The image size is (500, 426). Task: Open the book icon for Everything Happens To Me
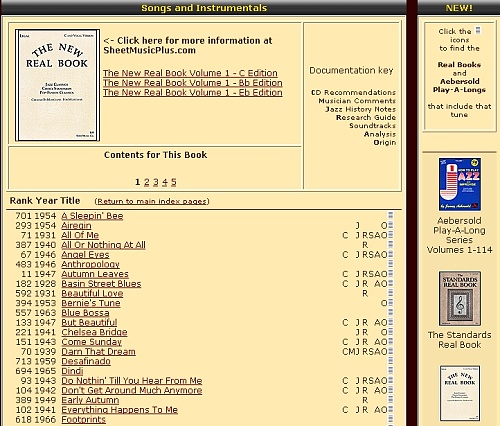(x=391, y=409)
